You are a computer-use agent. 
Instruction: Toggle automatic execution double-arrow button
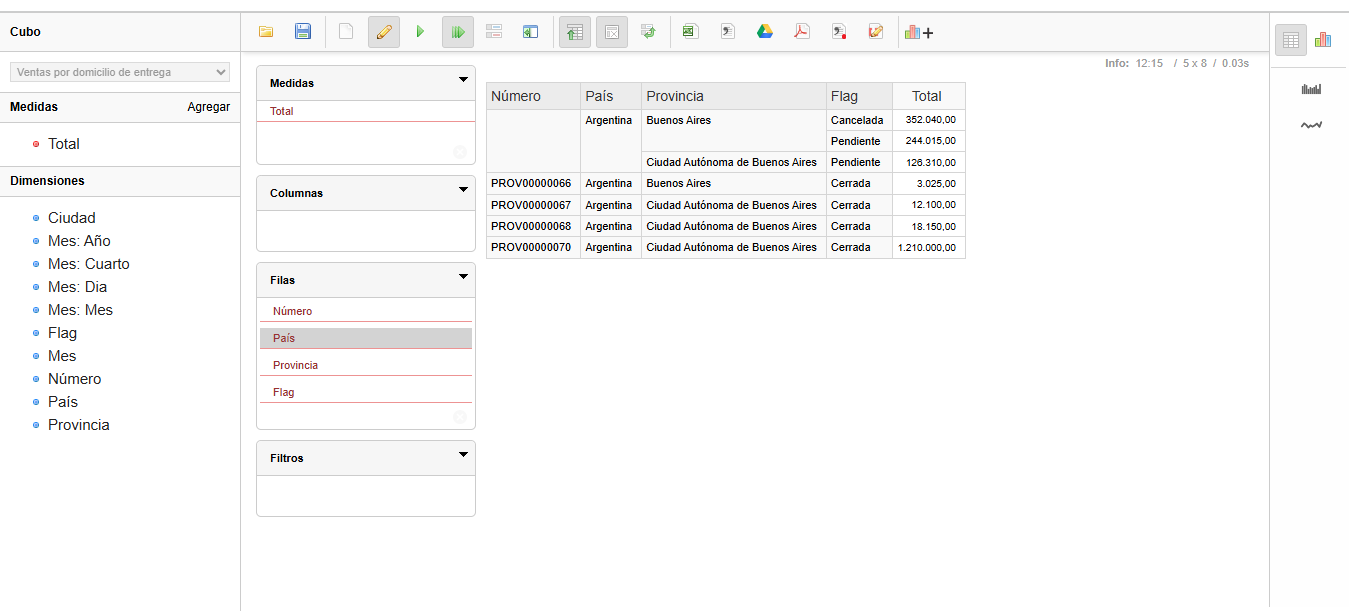click(458, 32)
